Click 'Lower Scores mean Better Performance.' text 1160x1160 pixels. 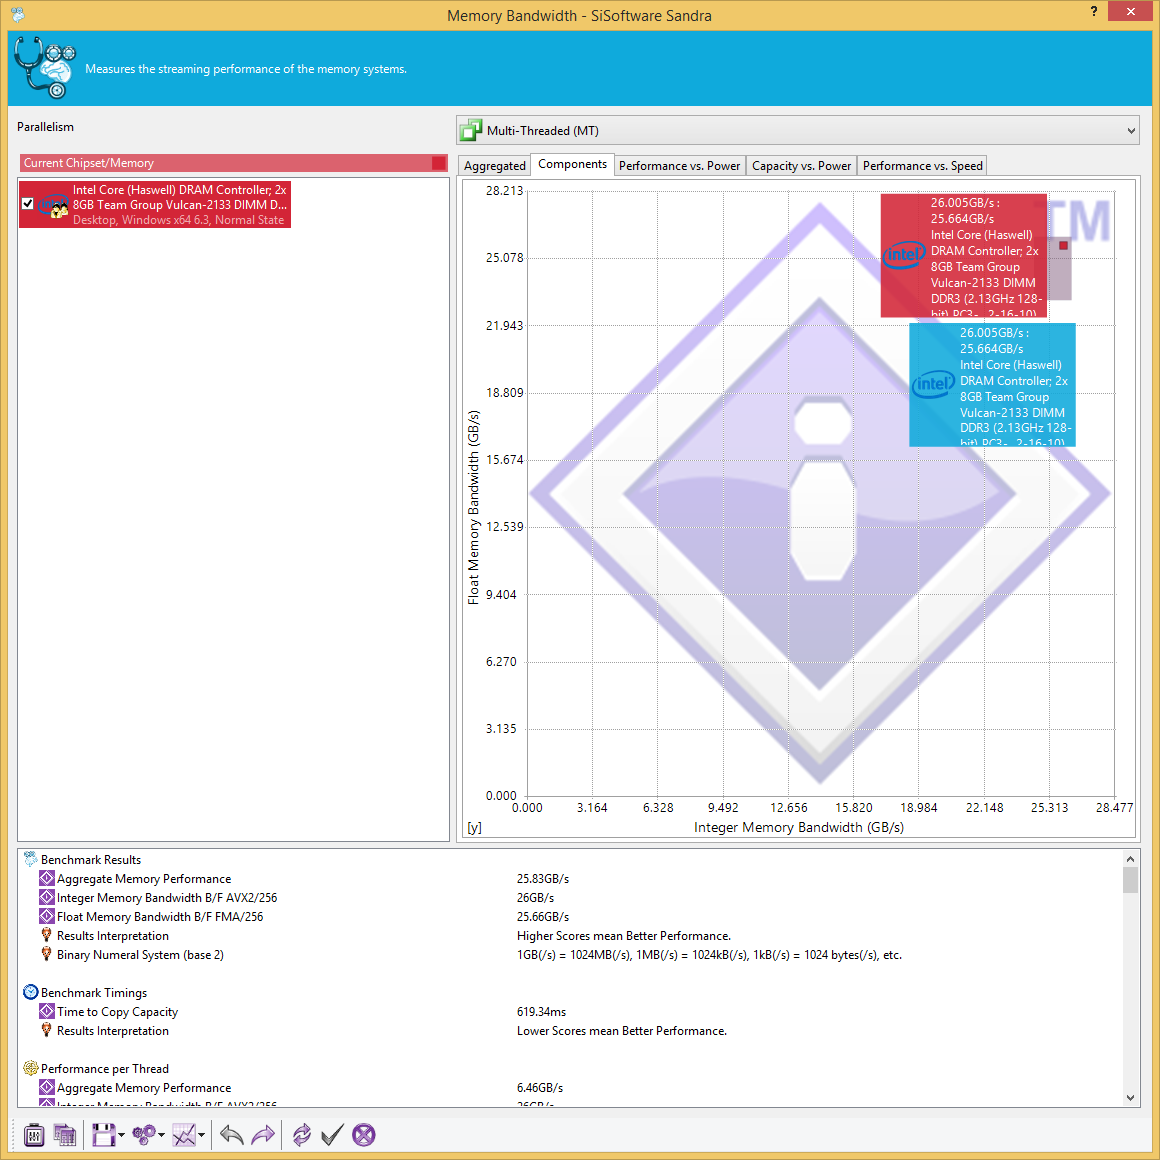[x=621, y=1031]
